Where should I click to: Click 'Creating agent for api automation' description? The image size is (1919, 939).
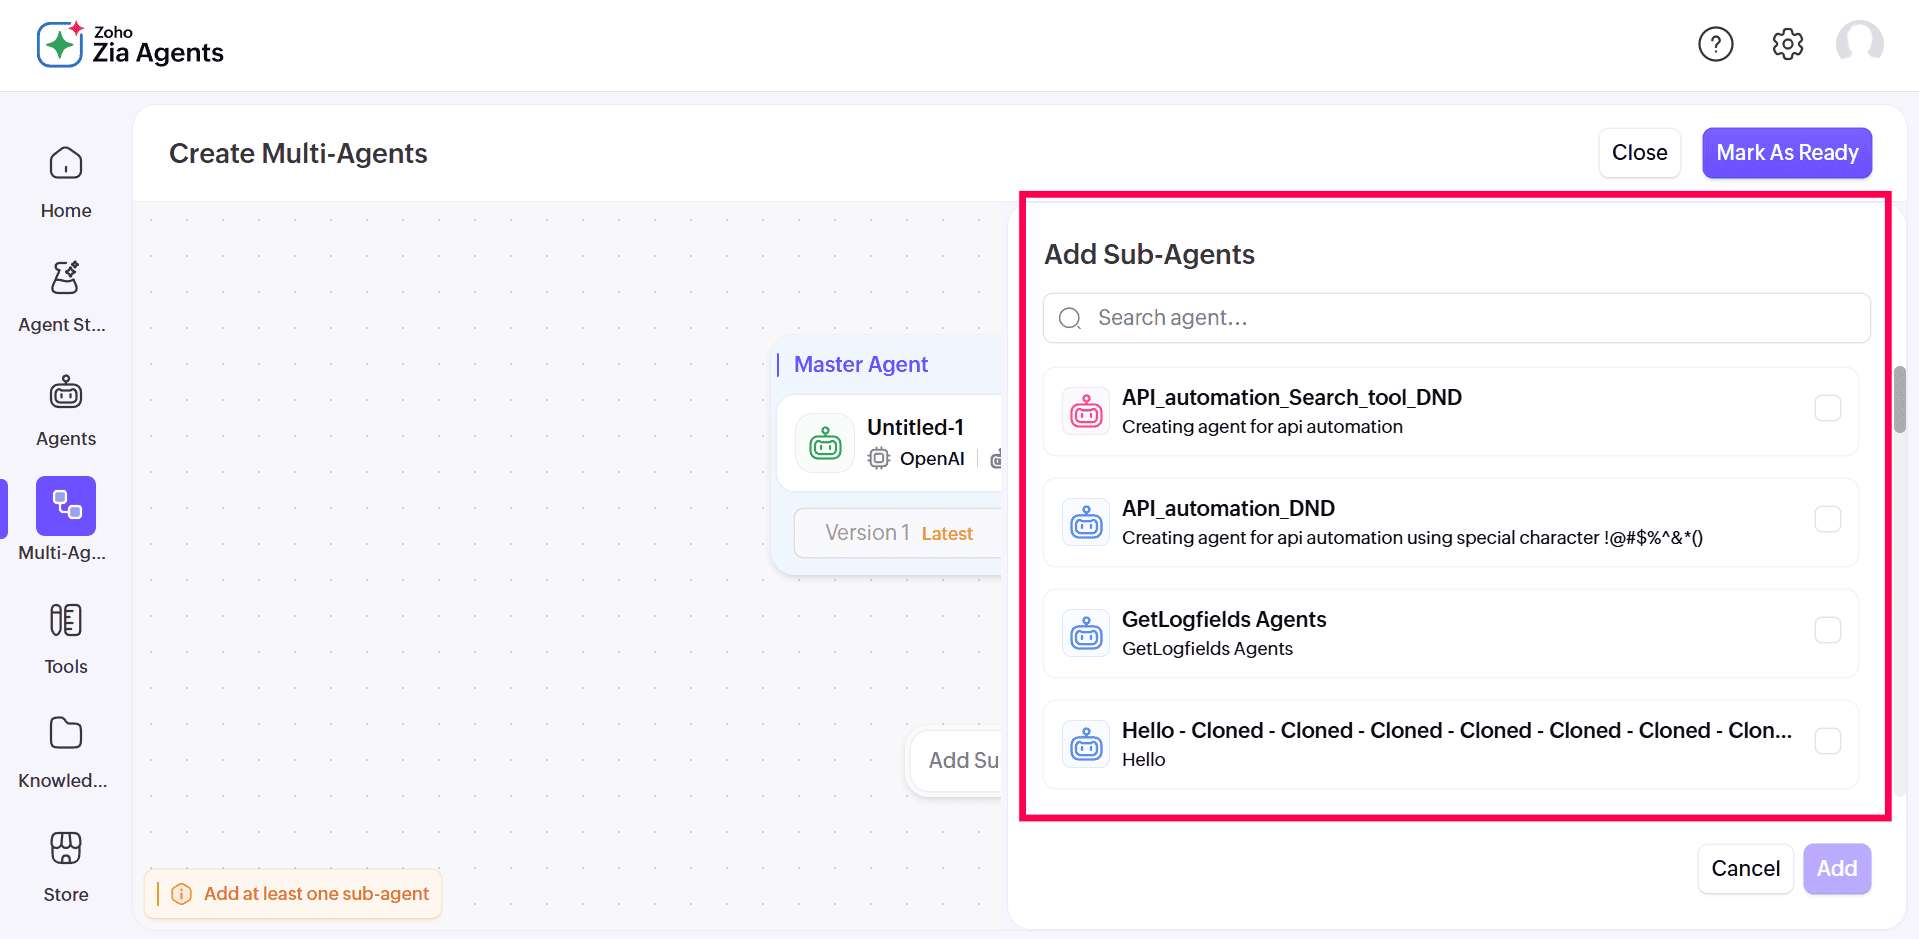coord(1262,427)
